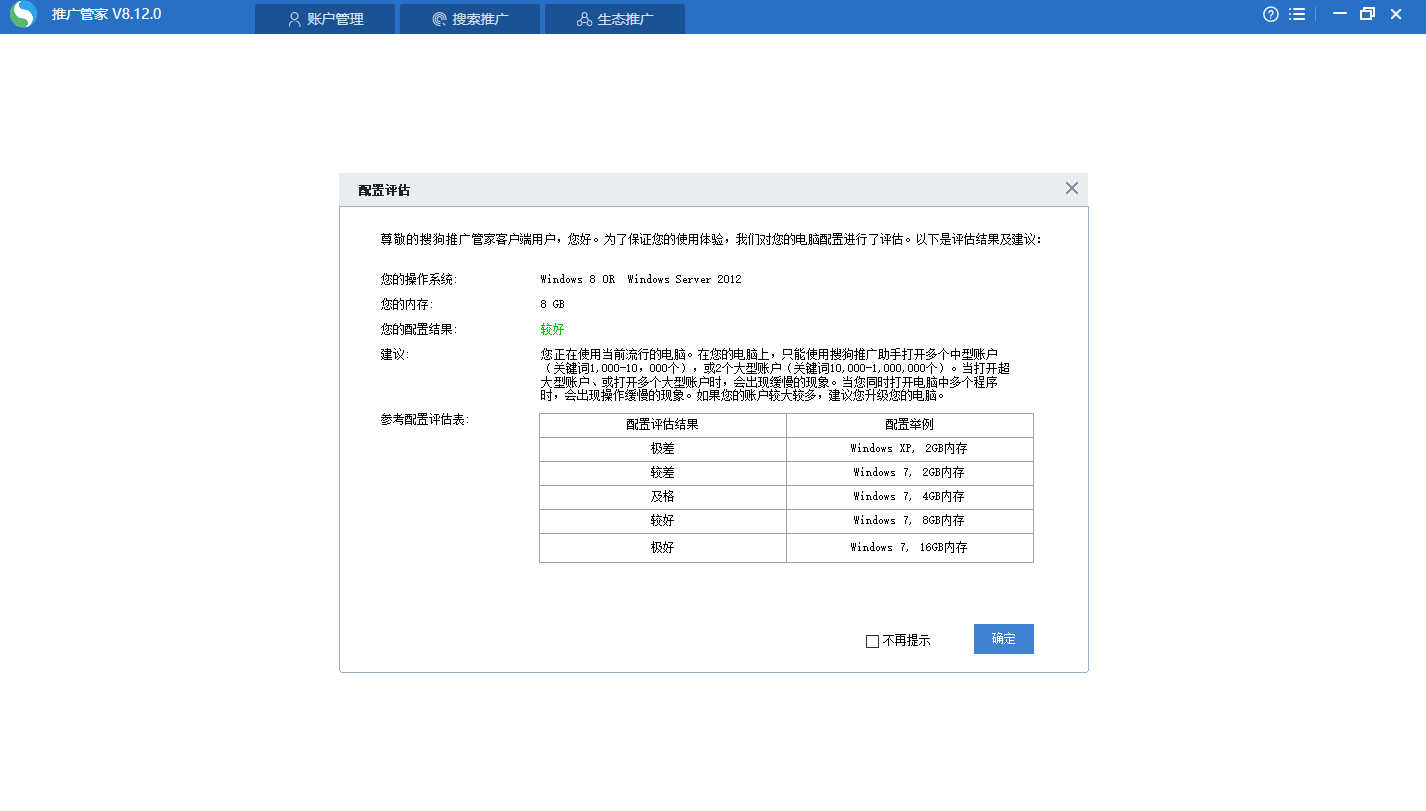The width and height of the screenshot is (1426, 811).
Task: Click the list menu icon beside help
Action: [x=1296, y=14]
